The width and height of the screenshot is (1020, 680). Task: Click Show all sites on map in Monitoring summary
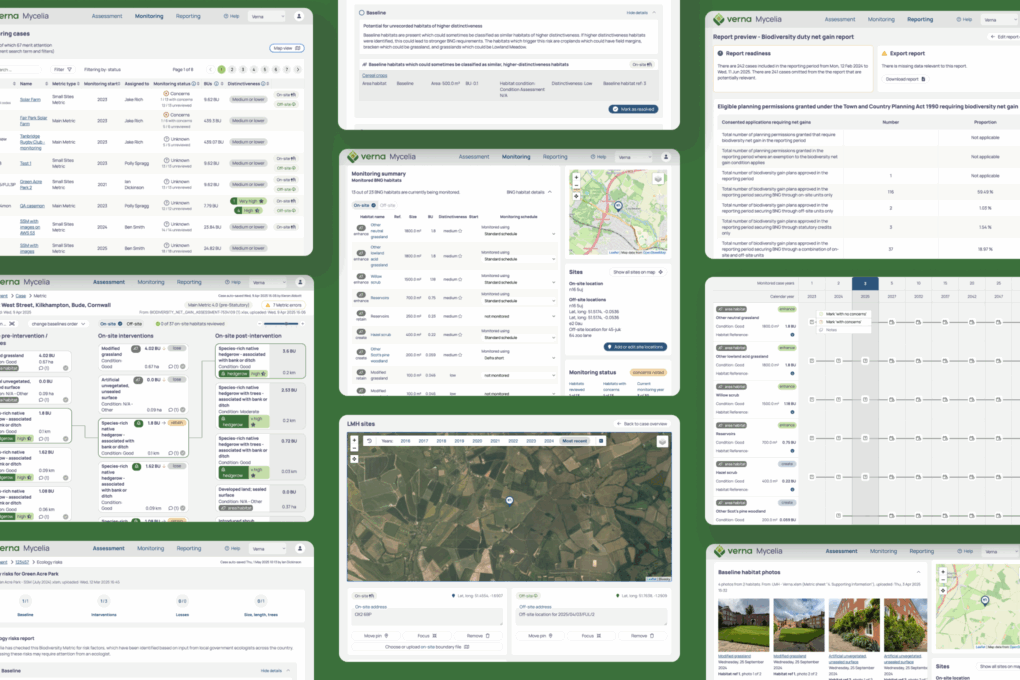point(638,272)
